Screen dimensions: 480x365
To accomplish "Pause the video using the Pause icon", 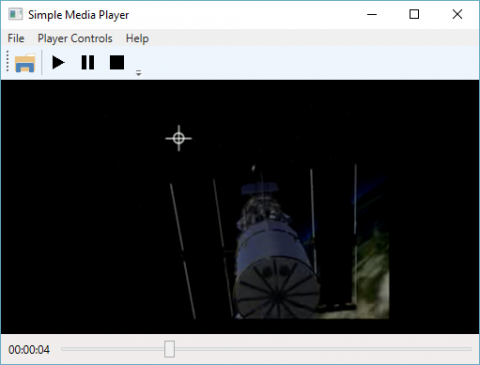I will tap(88, 63).
